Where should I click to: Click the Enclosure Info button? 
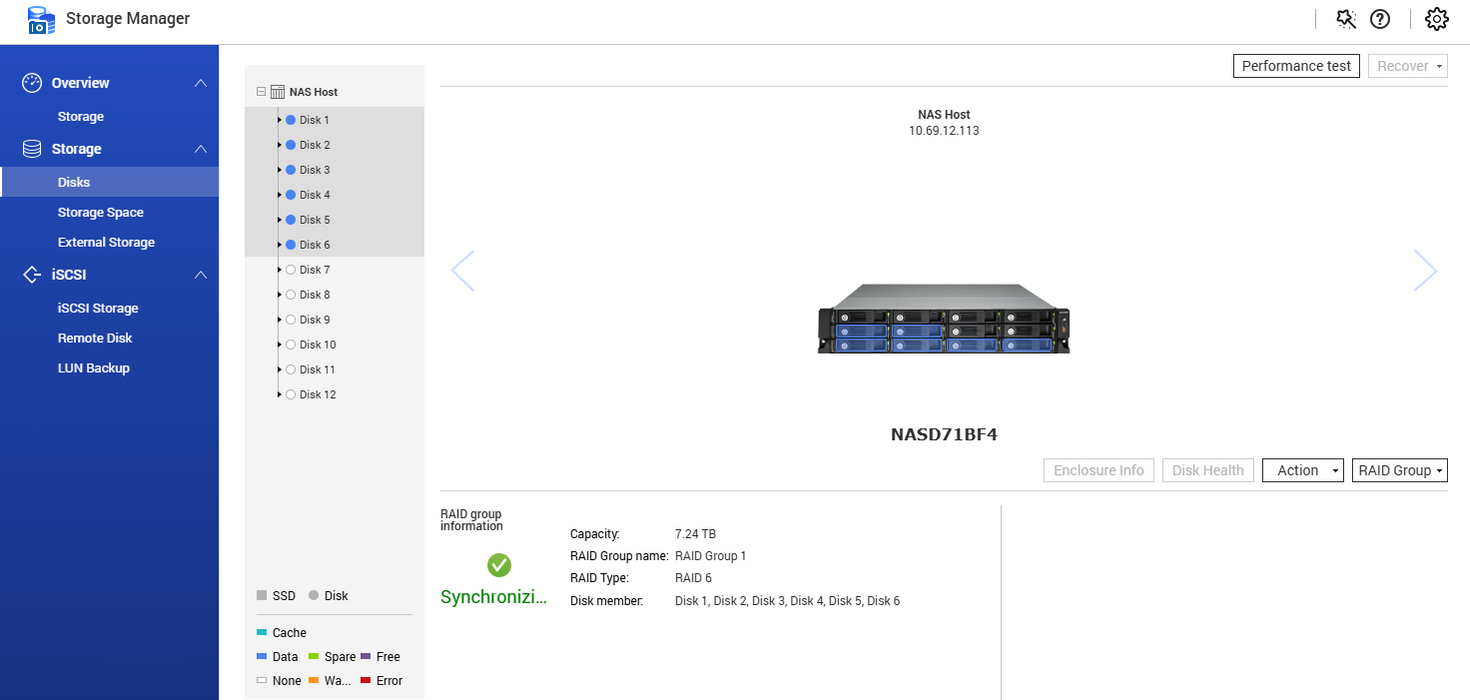1099,470
